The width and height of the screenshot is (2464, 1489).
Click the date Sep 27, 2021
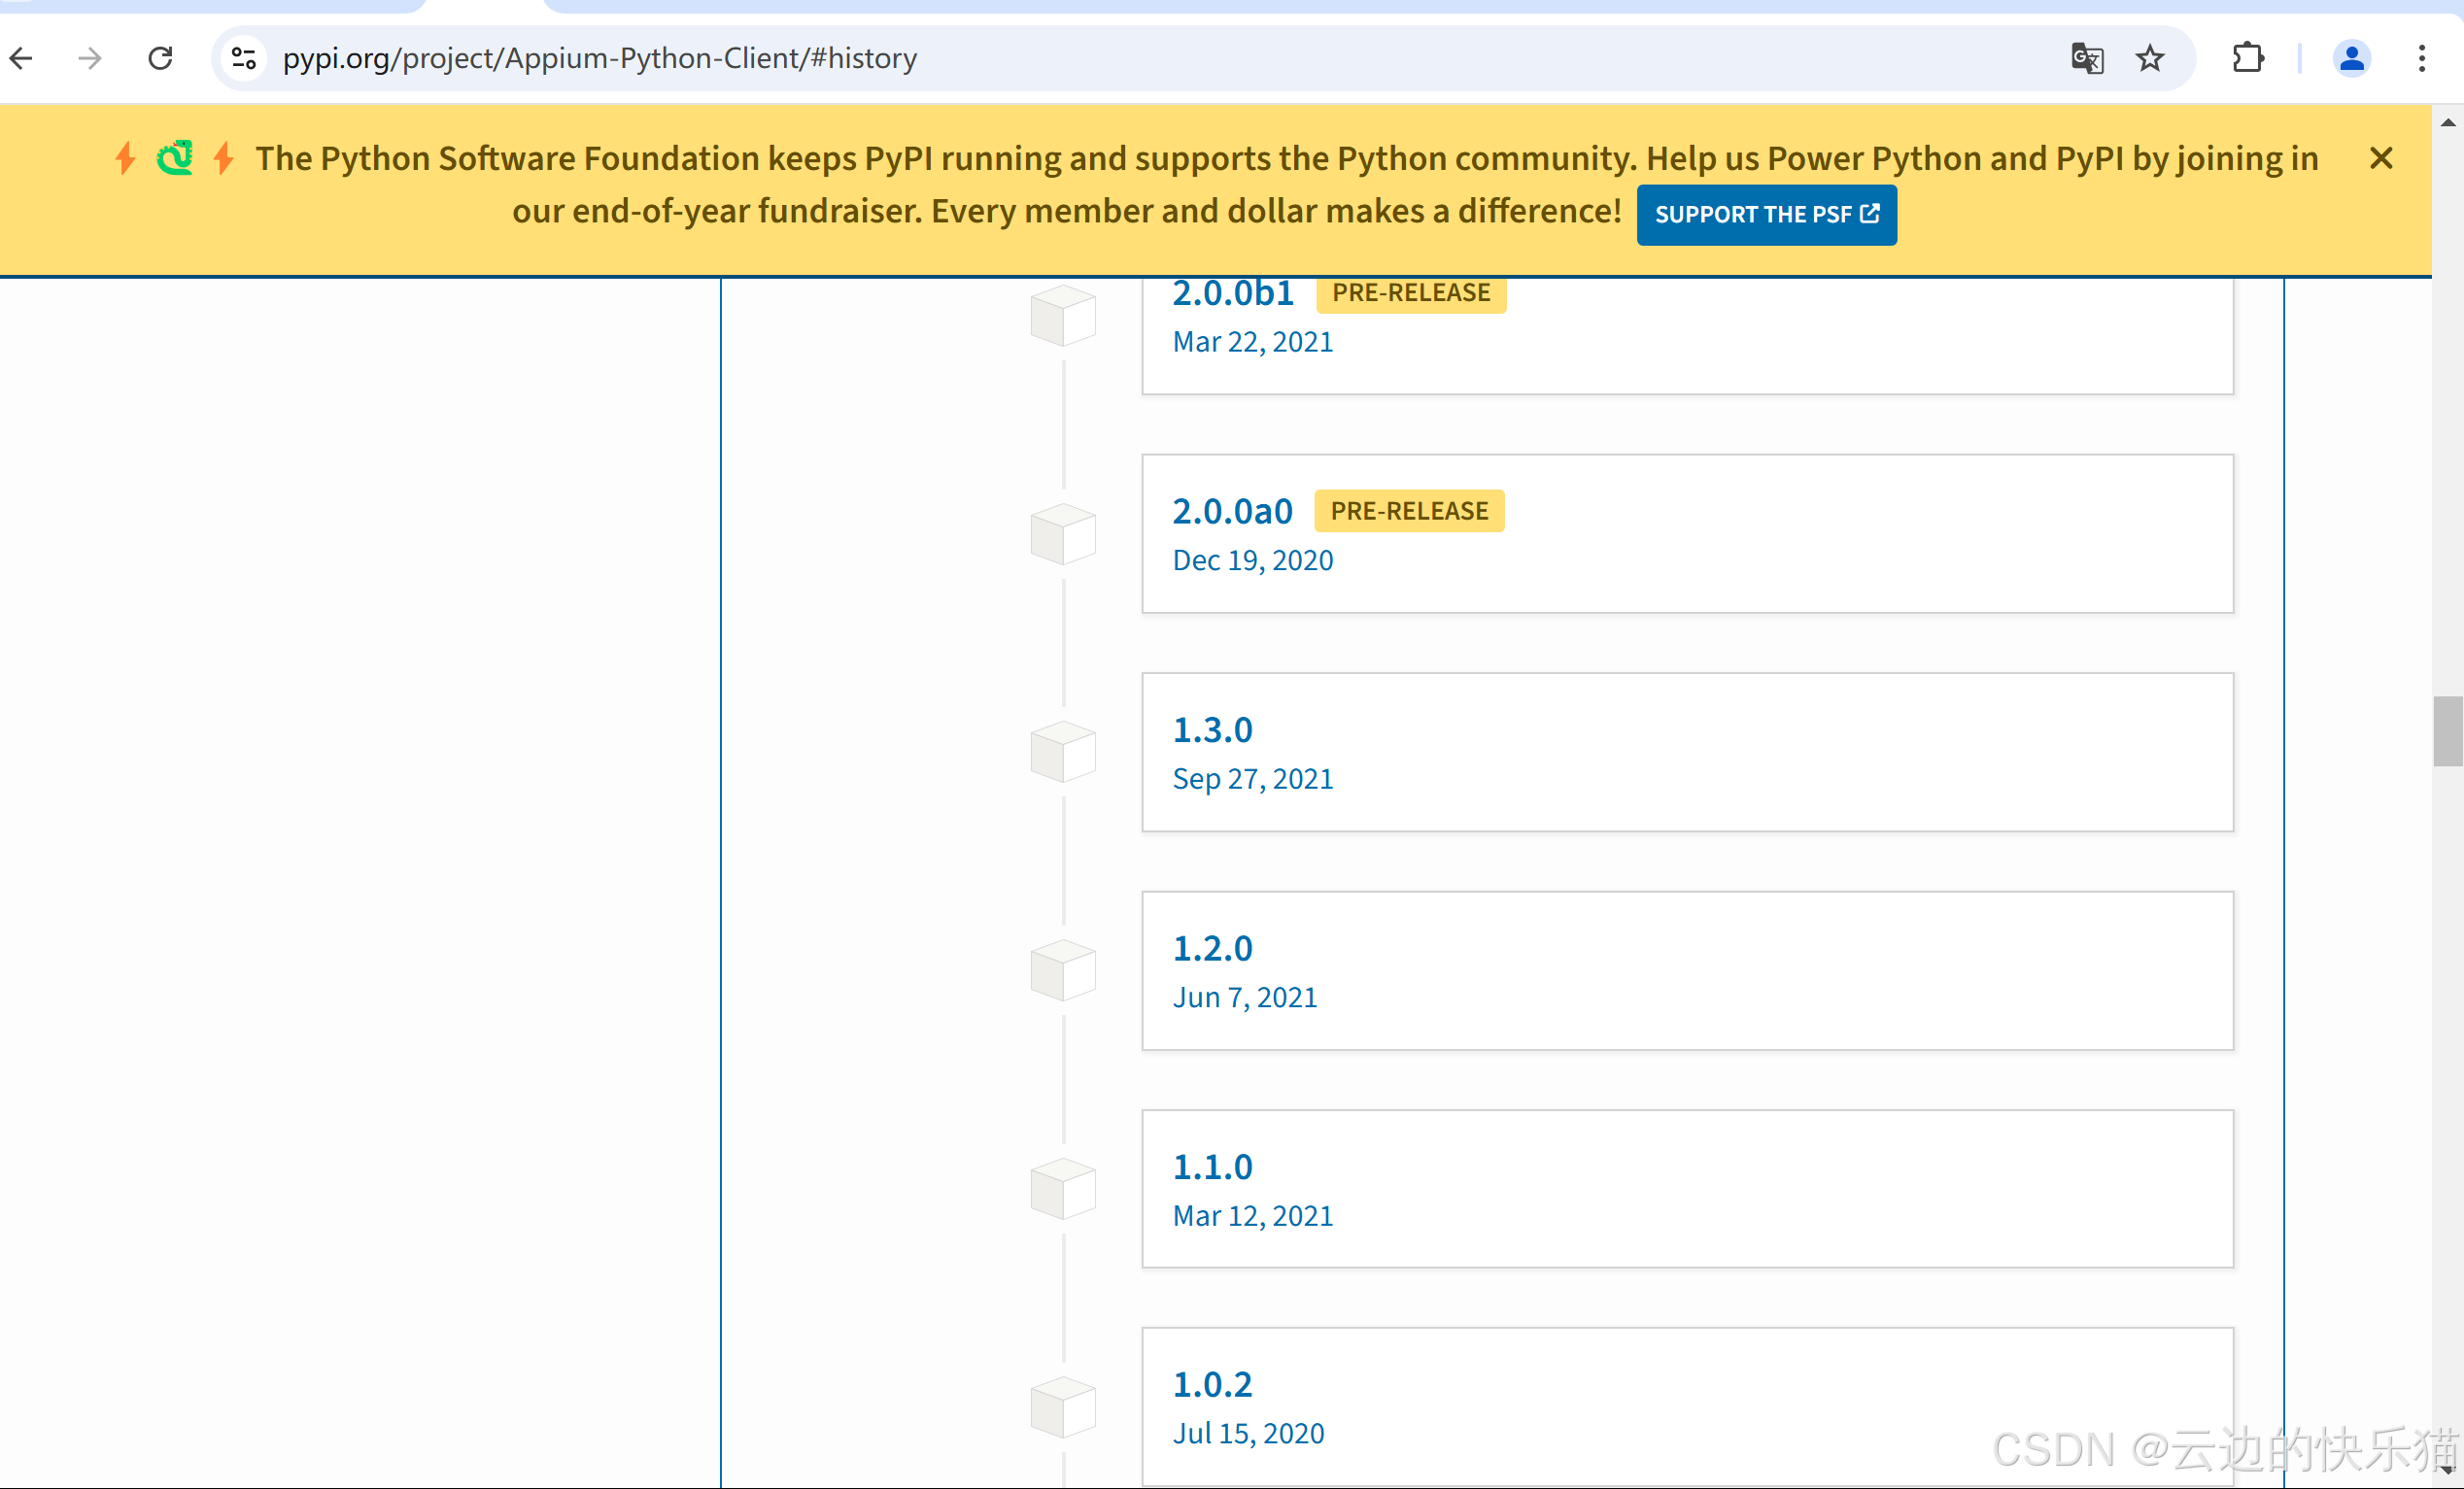tap(1253, 778)
